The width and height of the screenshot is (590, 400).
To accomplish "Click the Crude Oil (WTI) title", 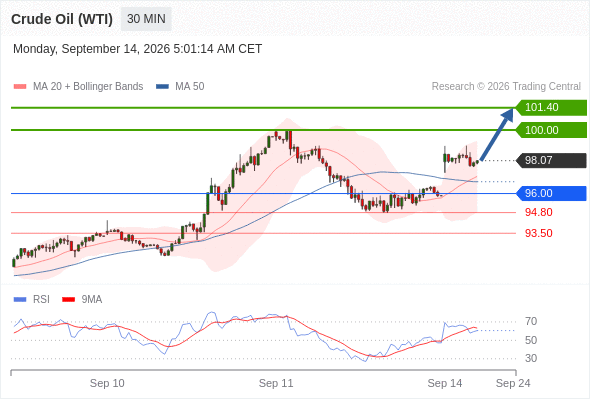I will (x=62, y=19).
